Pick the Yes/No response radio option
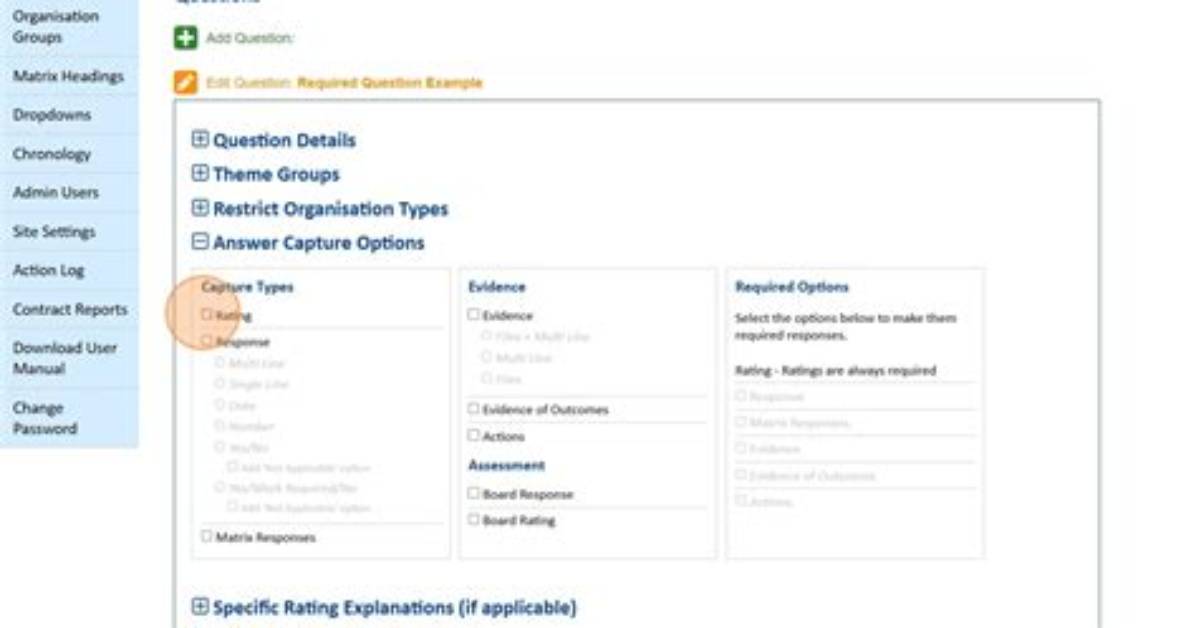Screen dimensions: 1196x628 coord(220,446)
